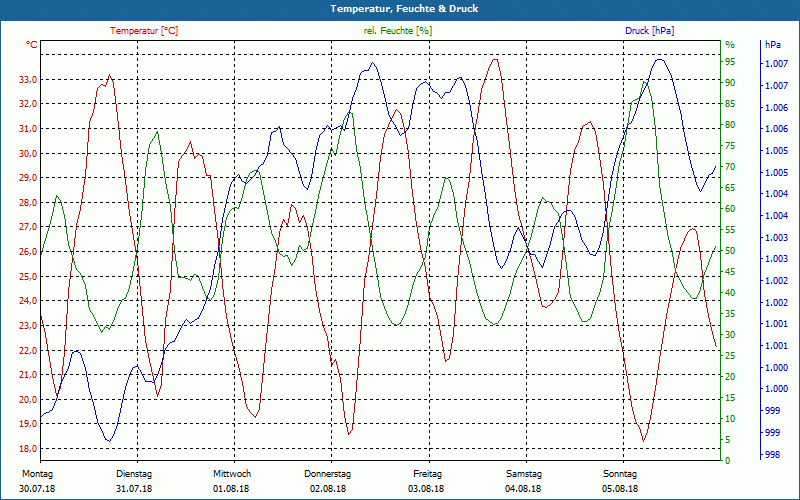Click the date "01.08.18"
Image resolution: width=800 pixels, height=500 pixels.
(x=231, y=489)
